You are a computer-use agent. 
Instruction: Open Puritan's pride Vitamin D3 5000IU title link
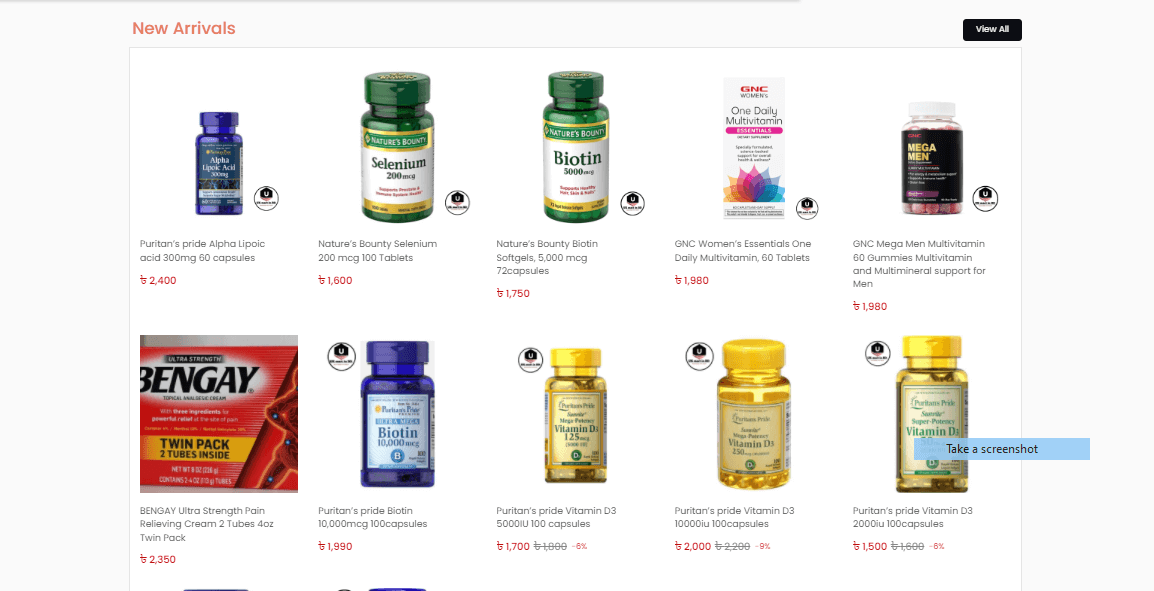point(556,517)
